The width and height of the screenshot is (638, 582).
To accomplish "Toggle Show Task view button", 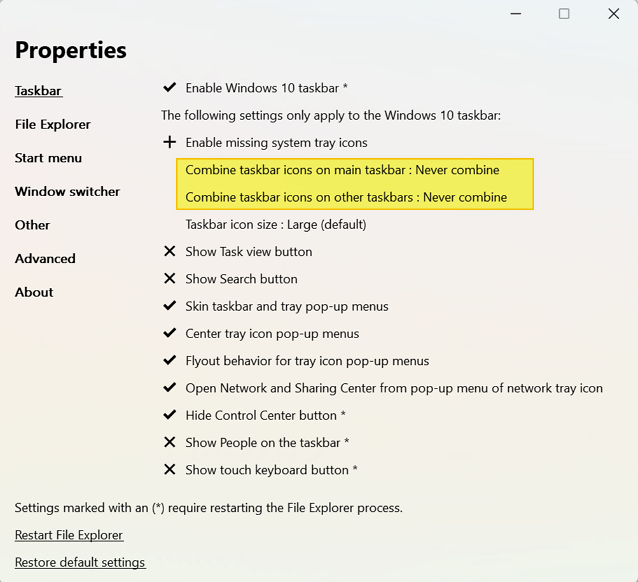I will (x=237, y=252).
